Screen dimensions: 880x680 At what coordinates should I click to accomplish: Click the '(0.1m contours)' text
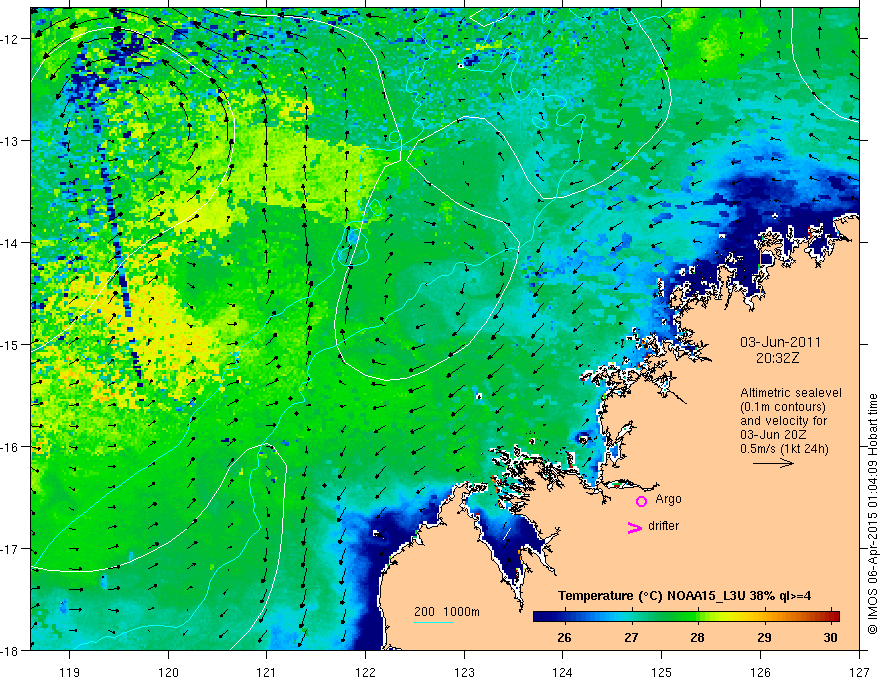(783, 407)
